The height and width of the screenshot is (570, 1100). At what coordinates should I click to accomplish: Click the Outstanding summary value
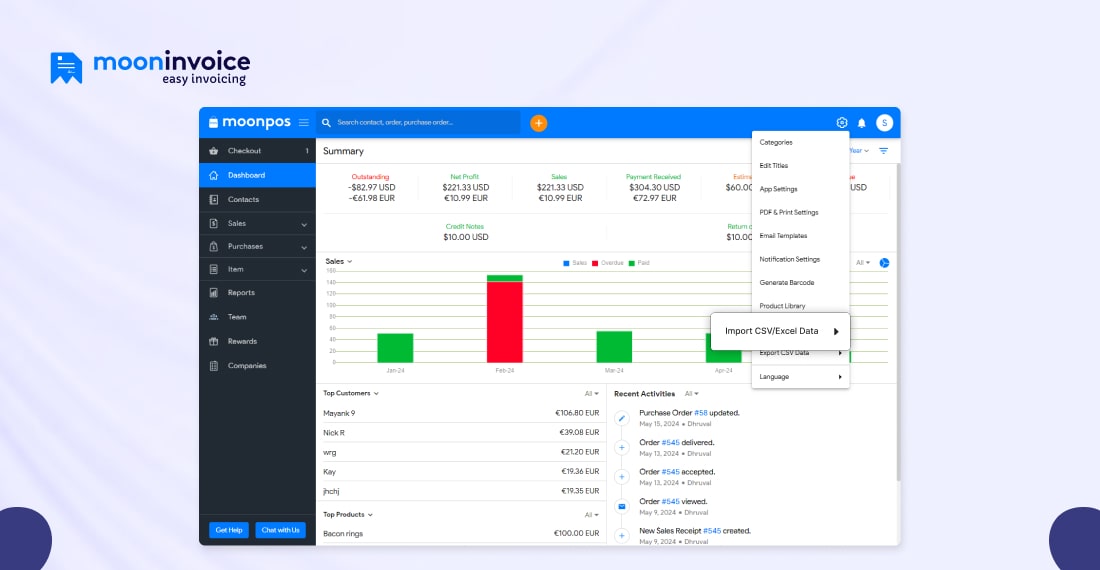[x=371, y=193]
